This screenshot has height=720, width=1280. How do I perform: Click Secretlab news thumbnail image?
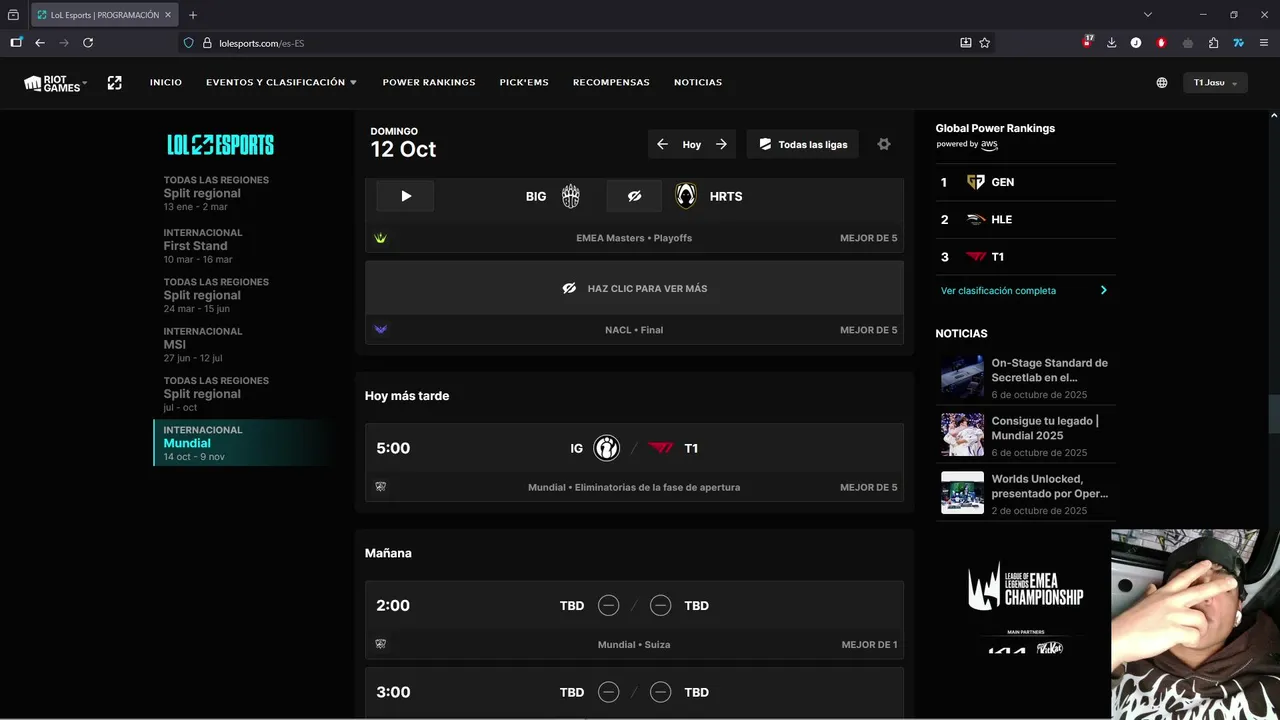[962, 377]
